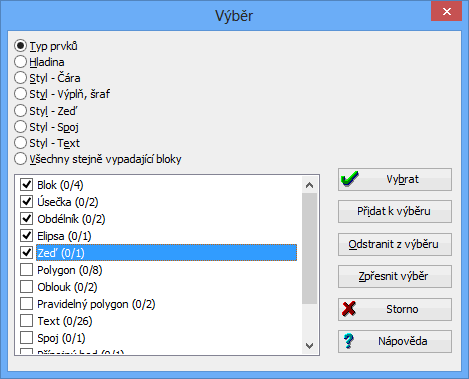Click the Odstranit z výběru button
469x379 pixels.
395,244
